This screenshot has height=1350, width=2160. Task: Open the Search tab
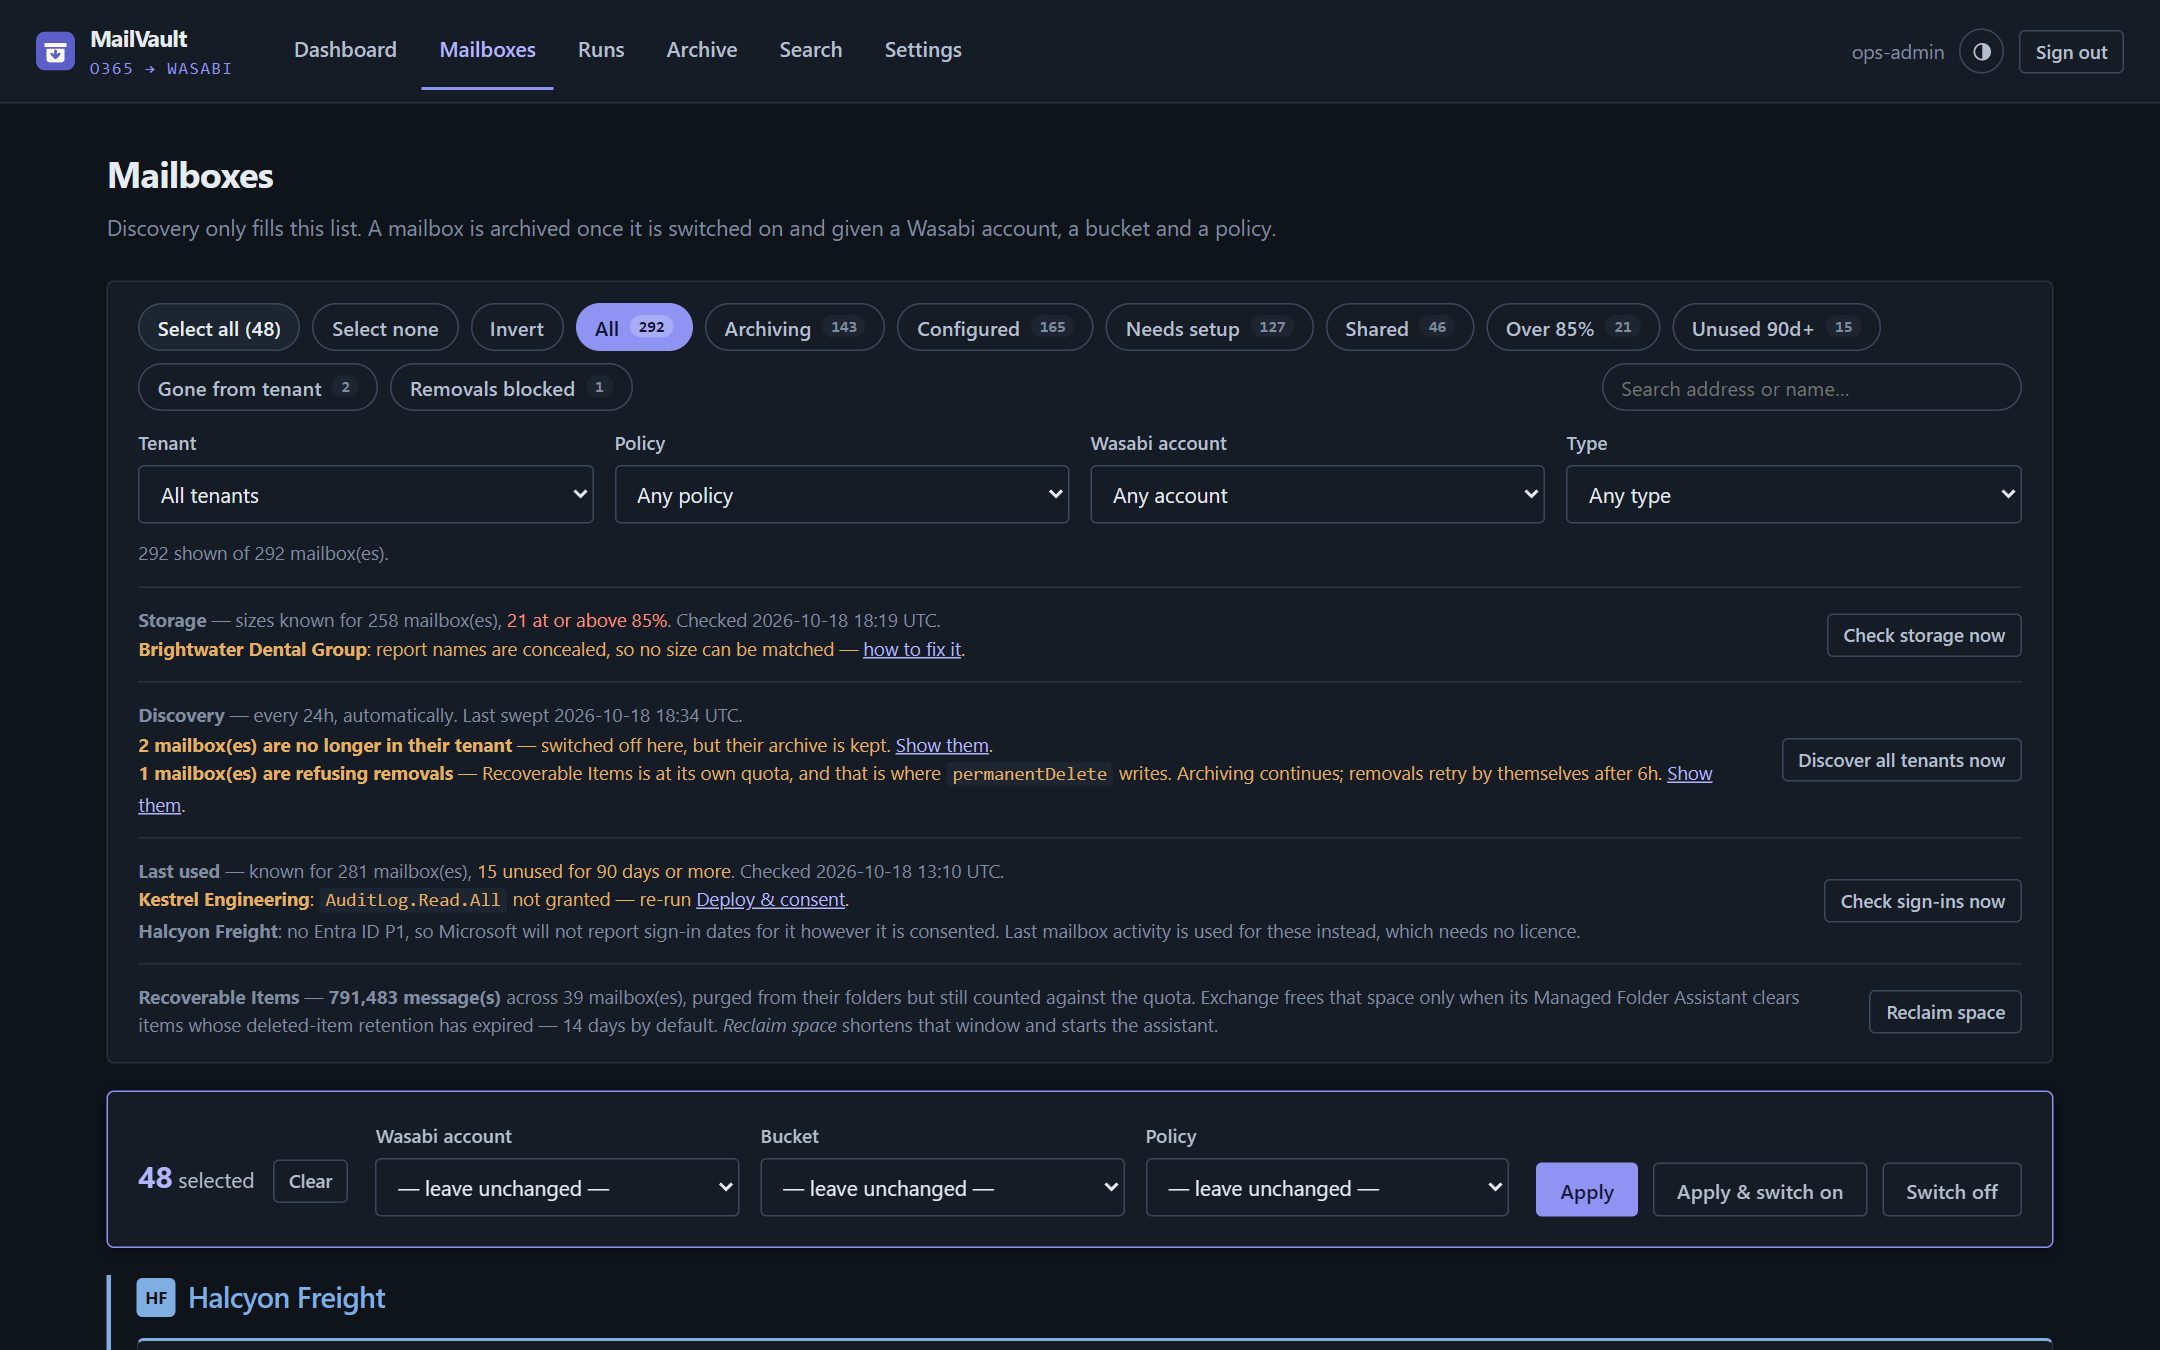point(811,50)
